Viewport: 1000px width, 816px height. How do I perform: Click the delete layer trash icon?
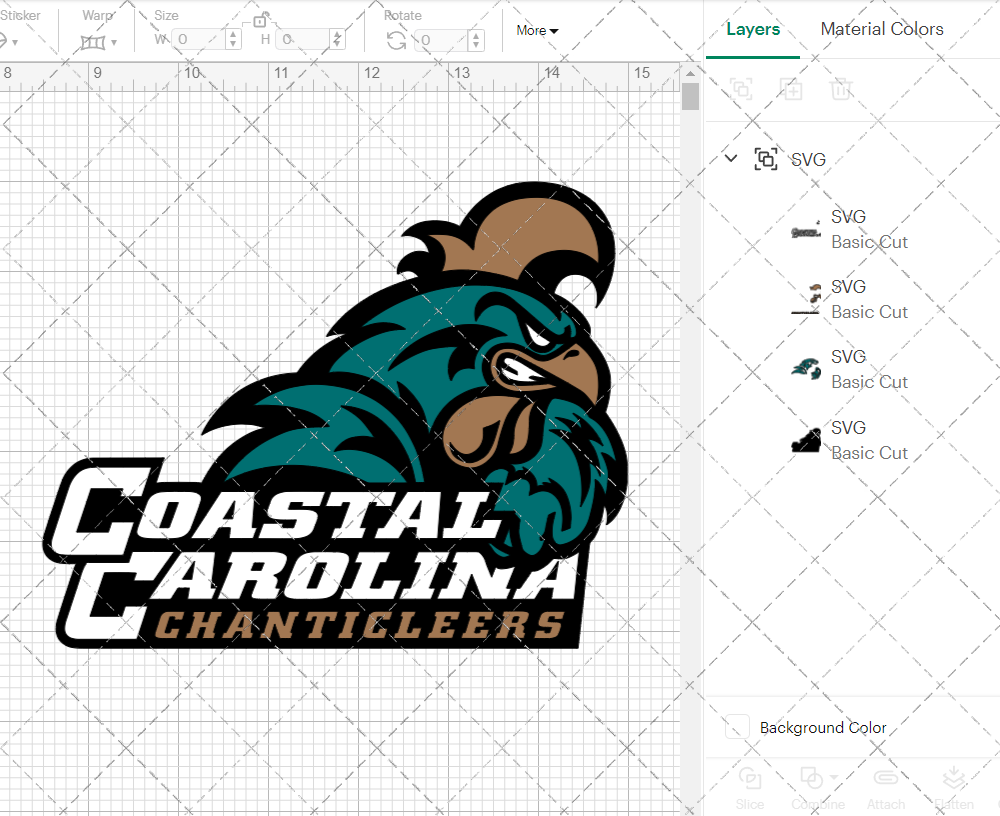pyautogui.click(x=841, y=89)
